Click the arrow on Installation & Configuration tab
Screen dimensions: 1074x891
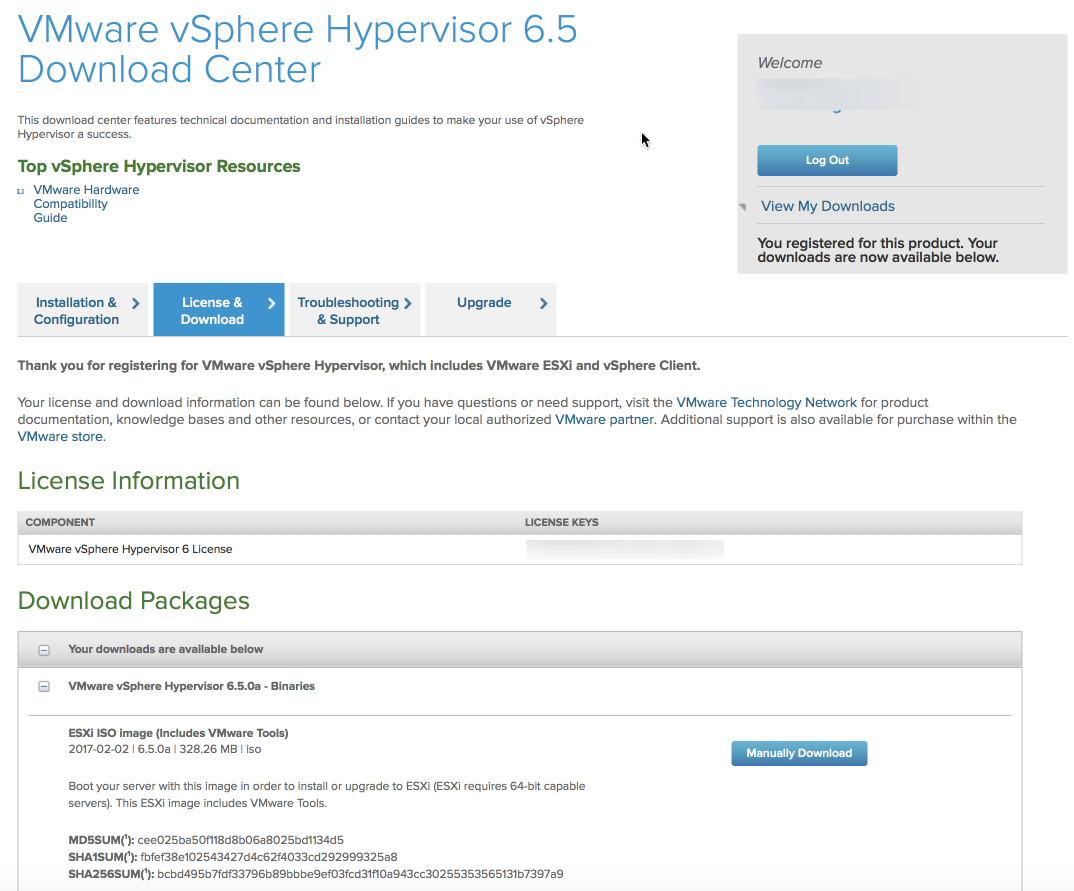coord(135,303)
